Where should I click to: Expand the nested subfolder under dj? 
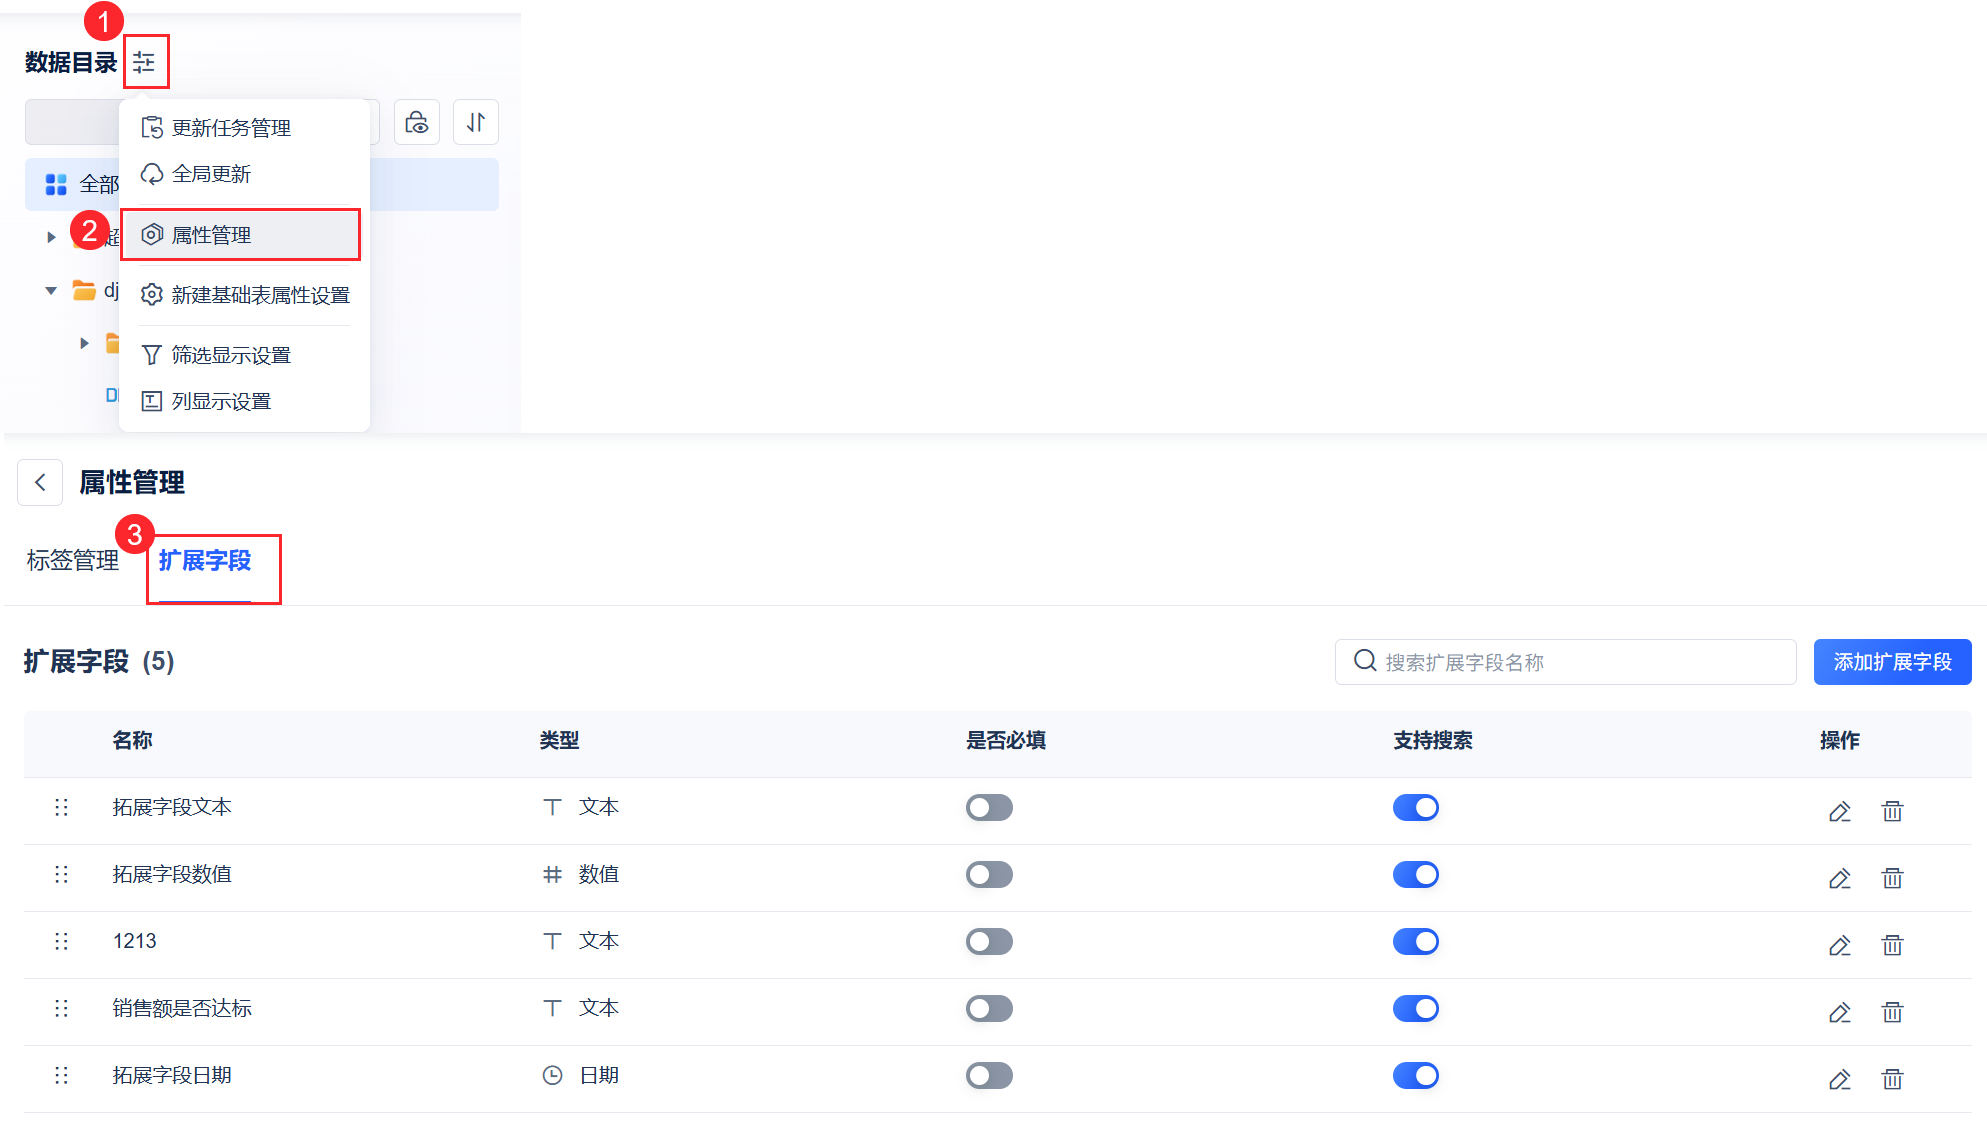click(84, 343)
